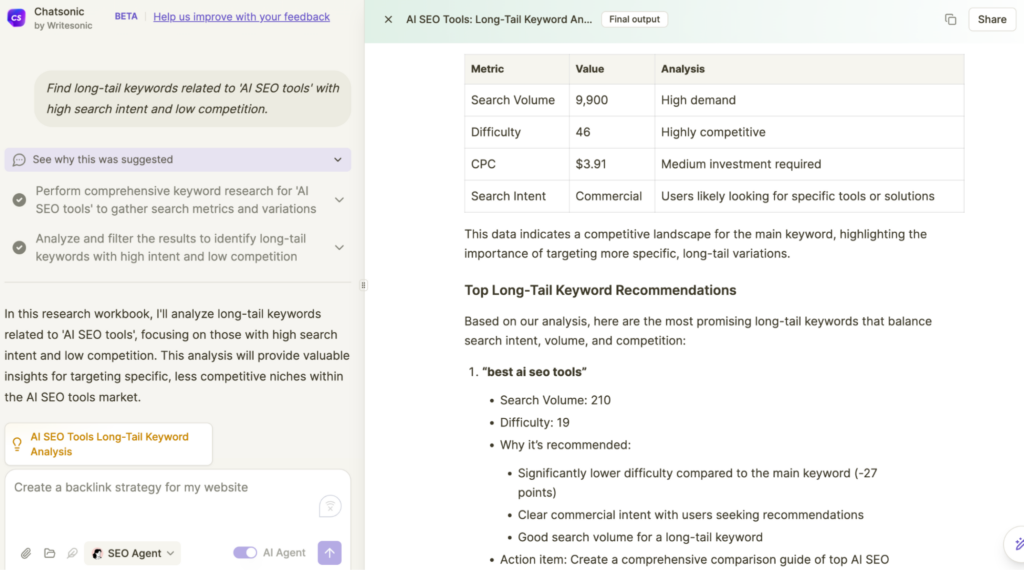Click the tag-shaped icon beside the folder
1024x570 pixels.
point(72,553)
